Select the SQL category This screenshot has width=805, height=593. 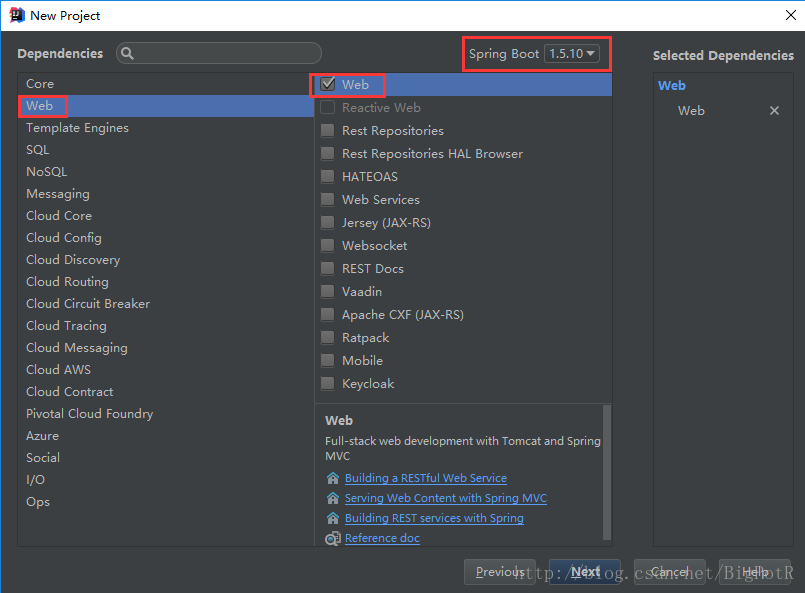point(166,150)
